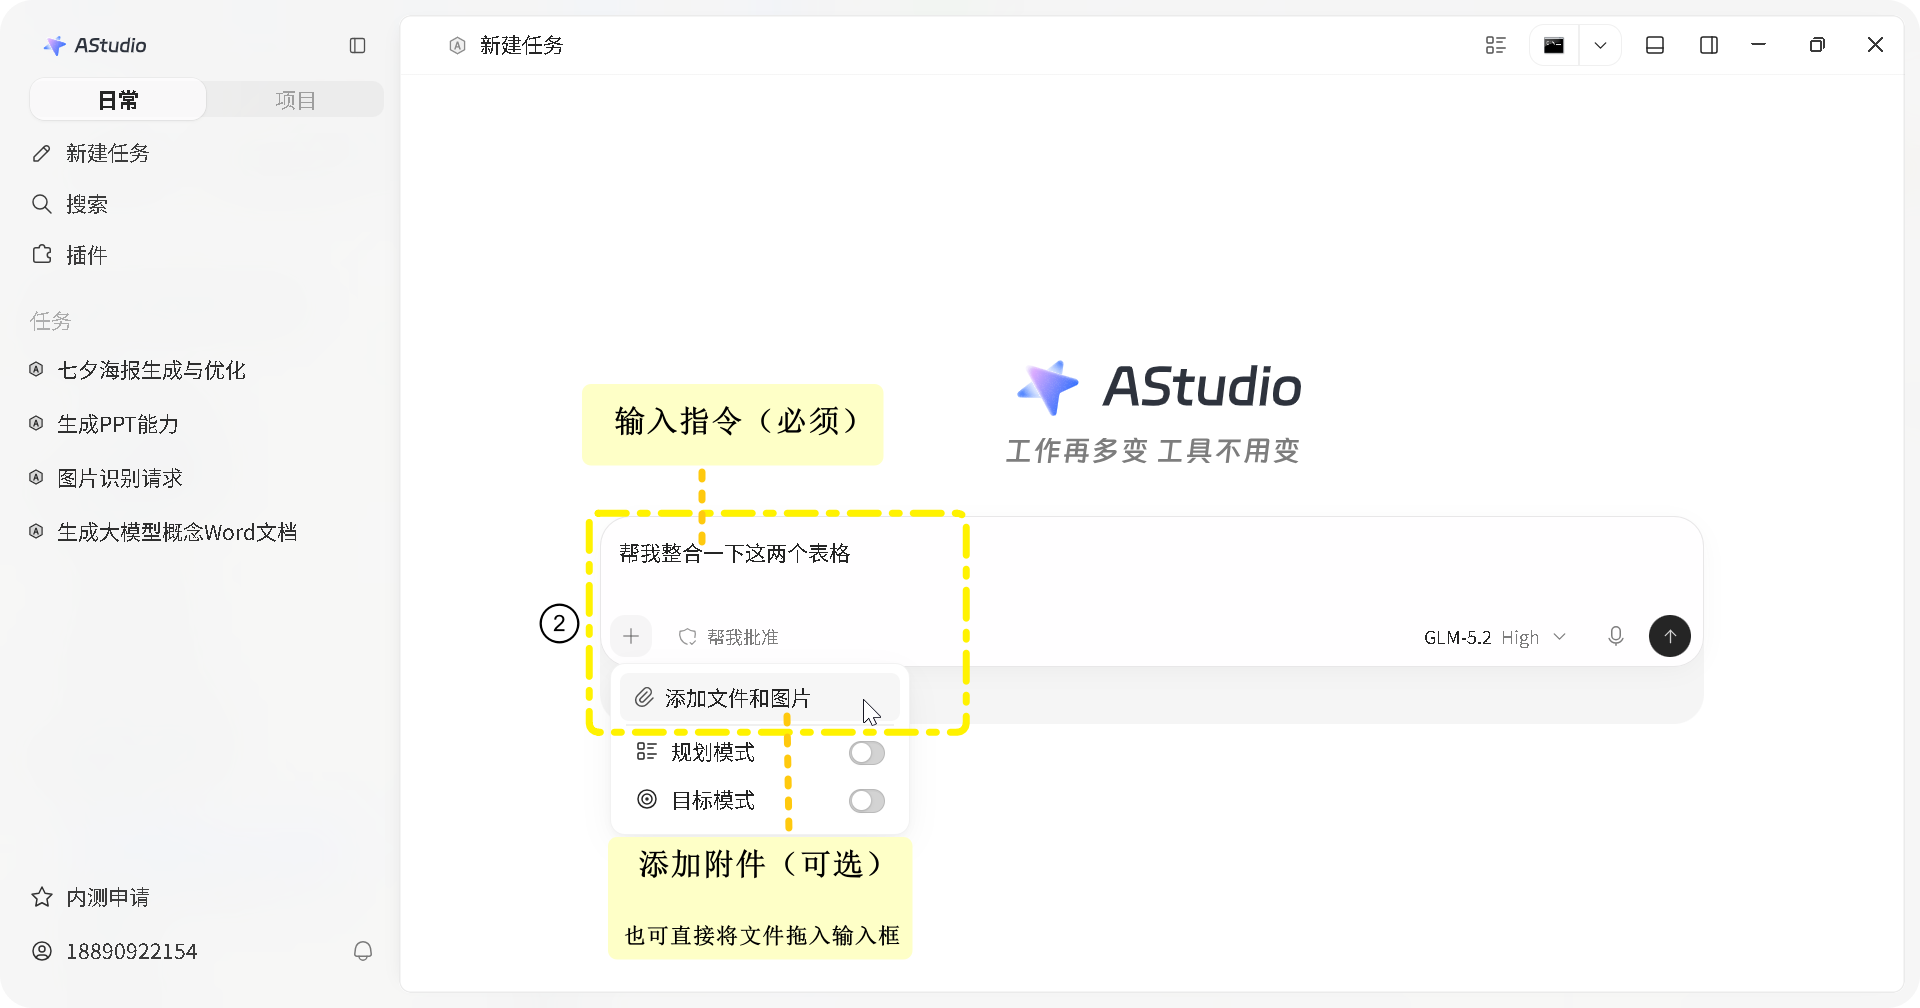Toggle the 目标模式 switch
Image resolution: width=1920 pixels, height=1008 pixels.
click(x=867, y=801)
